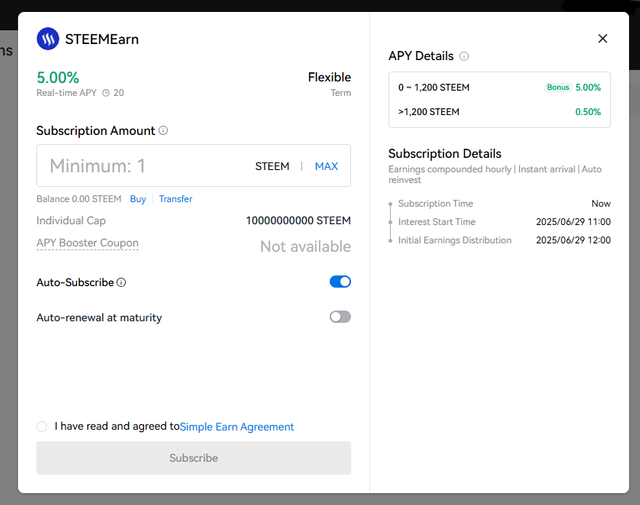The height and width of the screenshot is (505, 640).
Task: Enable Auto-renewal at maturity switch
Action: 340,317
